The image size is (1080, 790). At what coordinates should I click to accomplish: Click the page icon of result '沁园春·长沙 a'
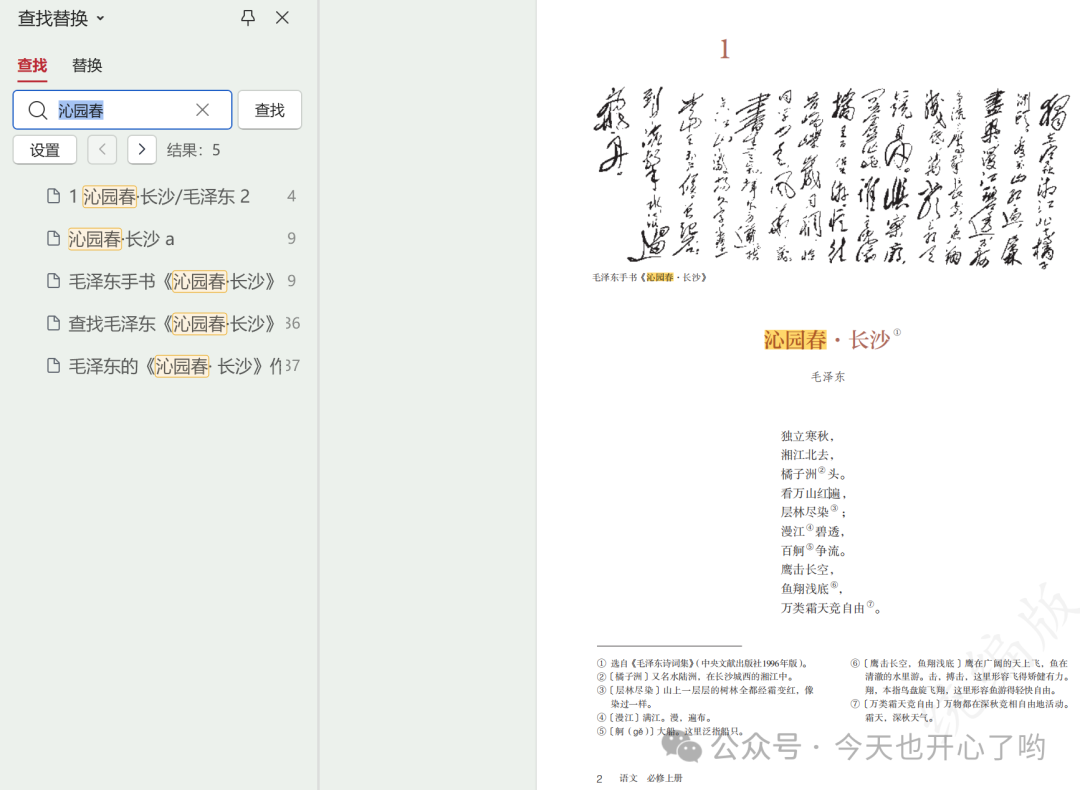point(53,238)
